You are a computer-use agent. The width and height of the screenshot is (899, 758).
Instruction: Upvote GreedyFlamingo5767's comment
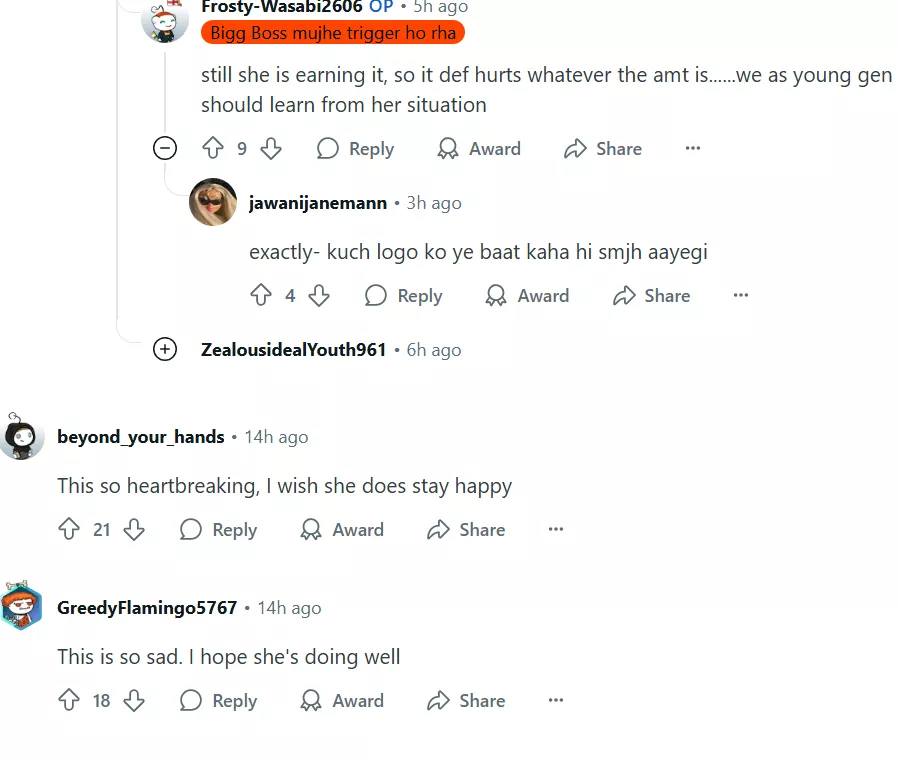point(69,701)
